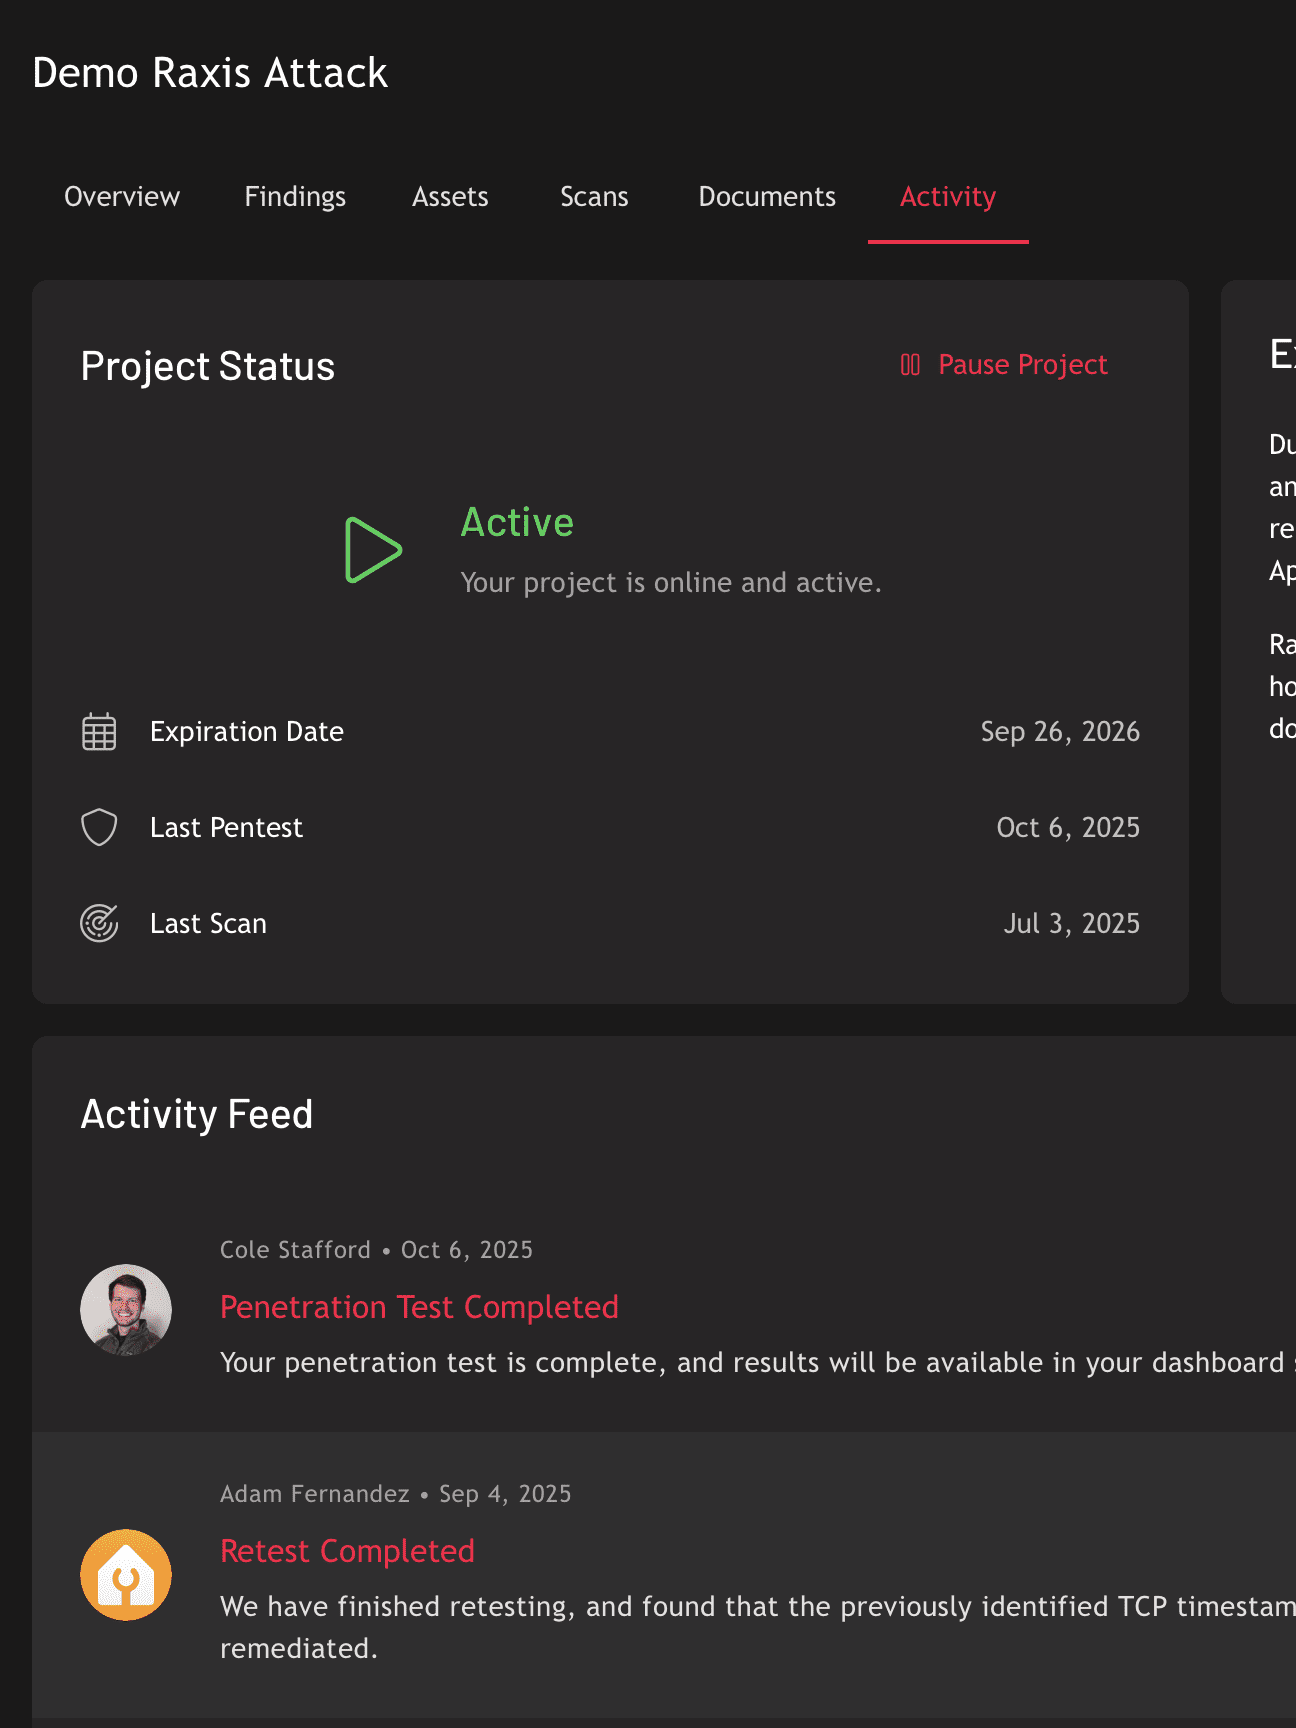The height and width of the screenshot is (1728, 1296).
Task: Open the Penetration Test Completed entry
Action: coord(419,1307)
